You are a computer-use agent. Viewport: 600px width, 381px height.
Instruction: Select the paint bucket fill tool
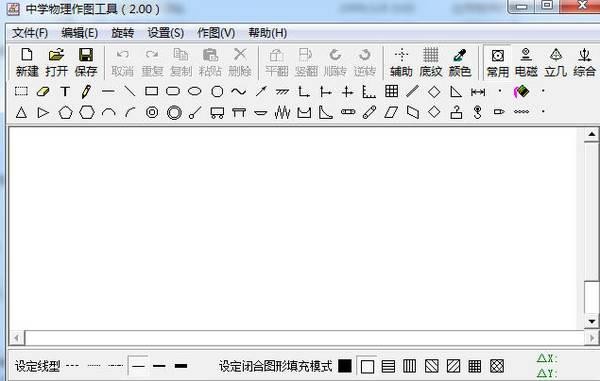[521, 91]
